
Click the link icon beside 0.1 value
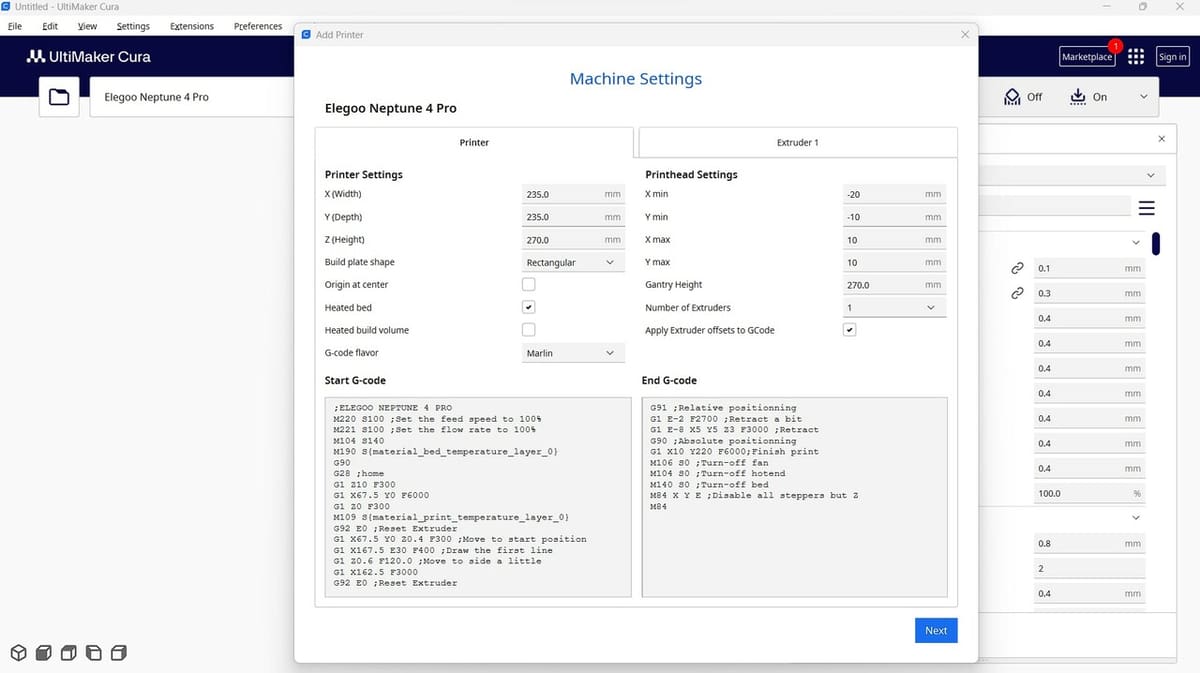coord(1017,269)
